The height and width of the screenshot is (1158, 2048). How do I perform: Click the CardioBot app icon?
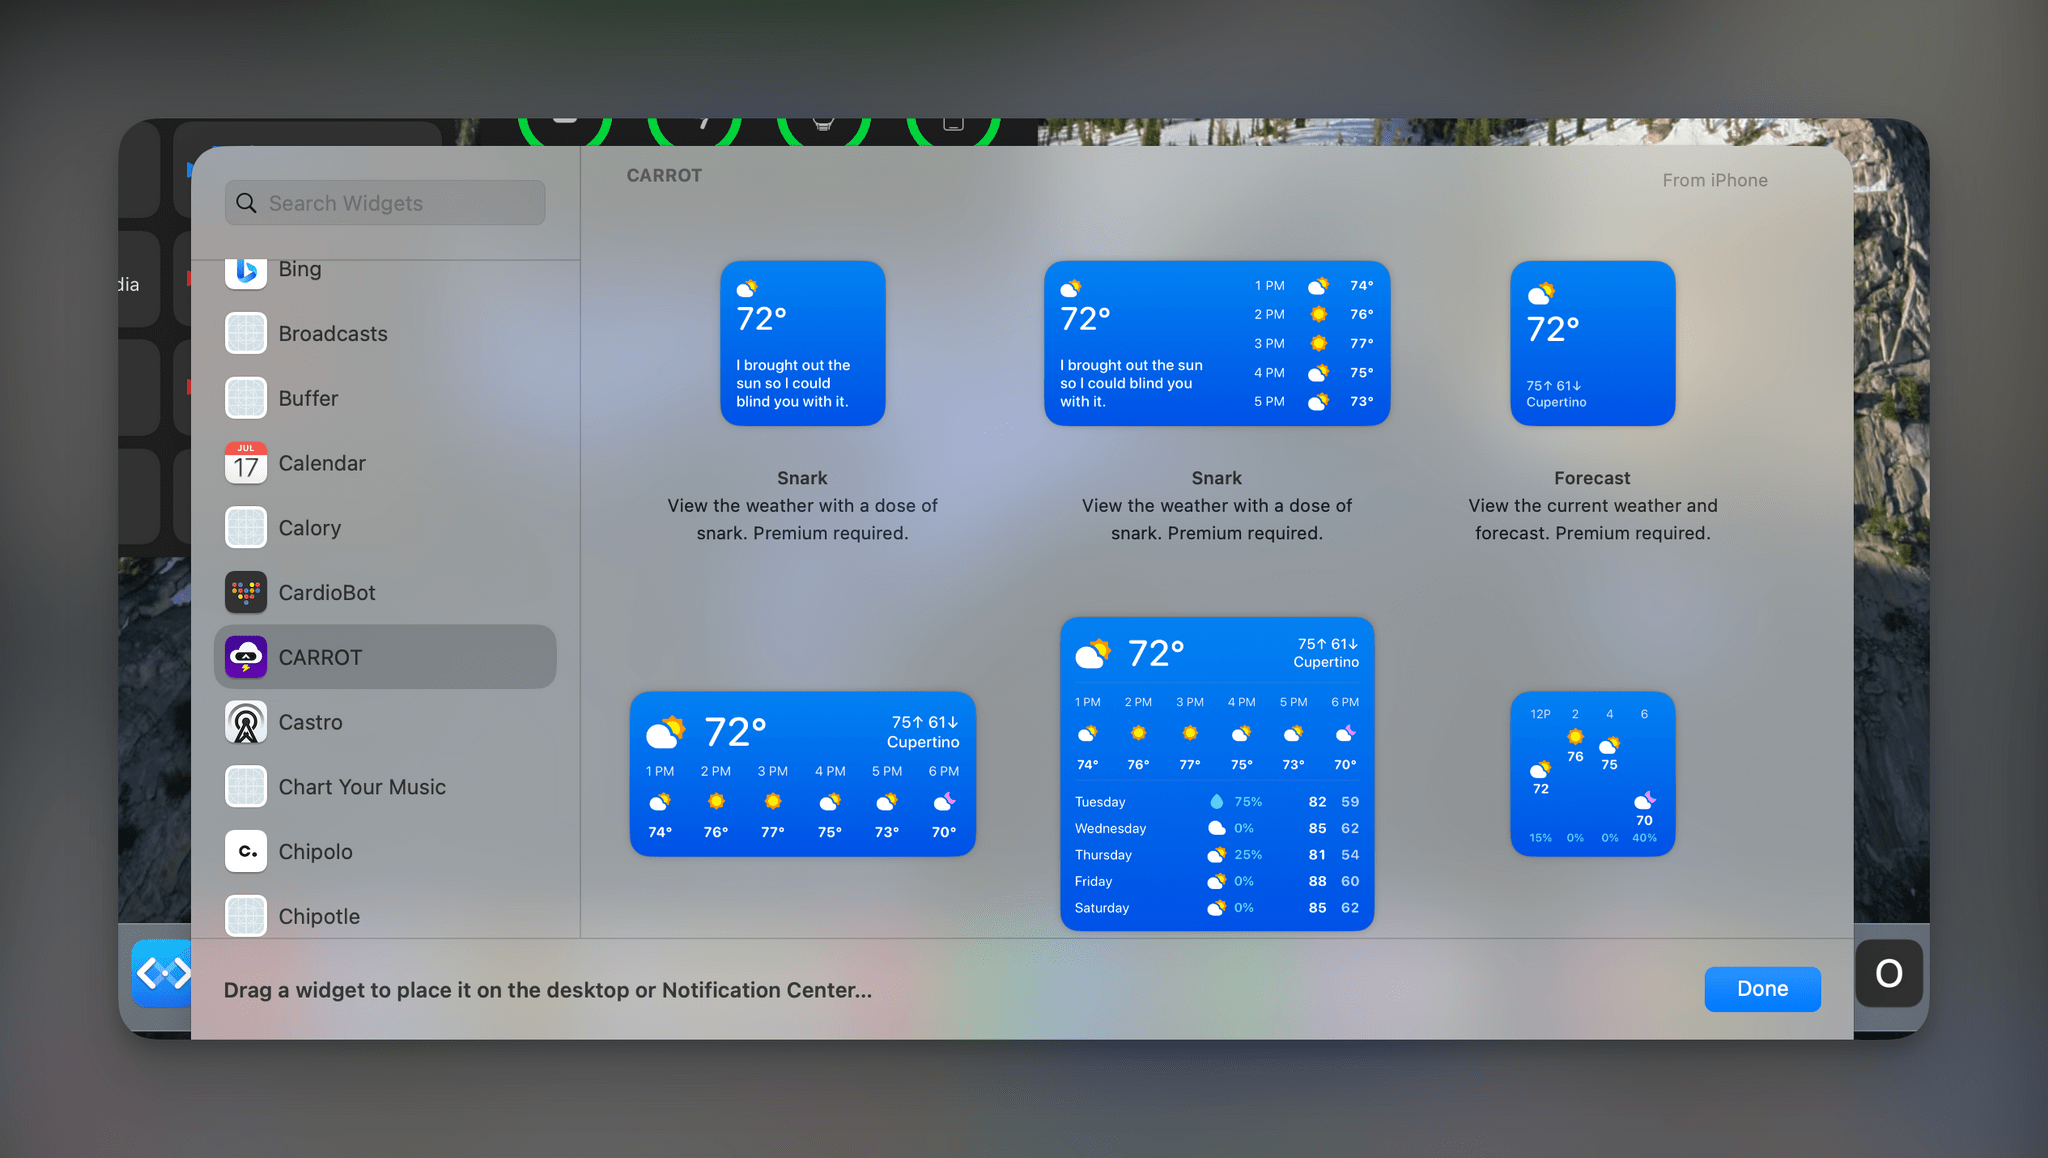tap(246, 592)
